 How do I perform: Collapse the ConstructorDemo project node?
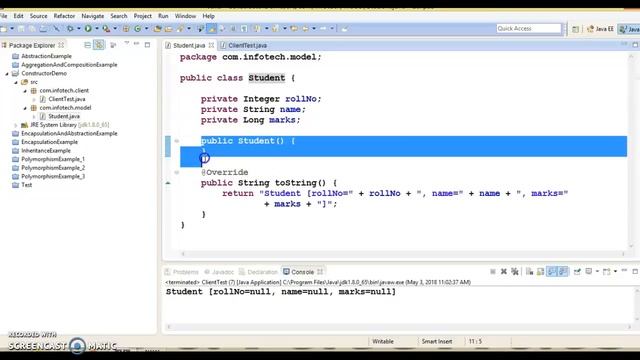(x=7, y=74)
